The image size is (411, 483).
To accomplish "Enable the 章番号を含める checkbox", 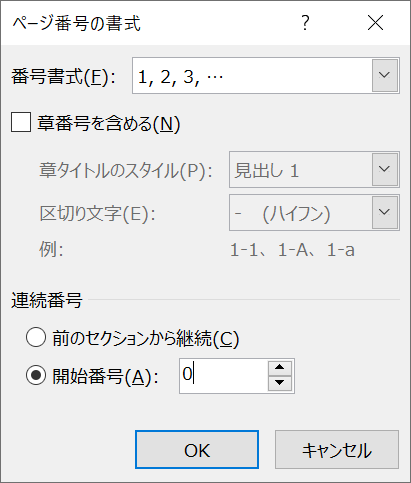I will (x=21, y=123).
